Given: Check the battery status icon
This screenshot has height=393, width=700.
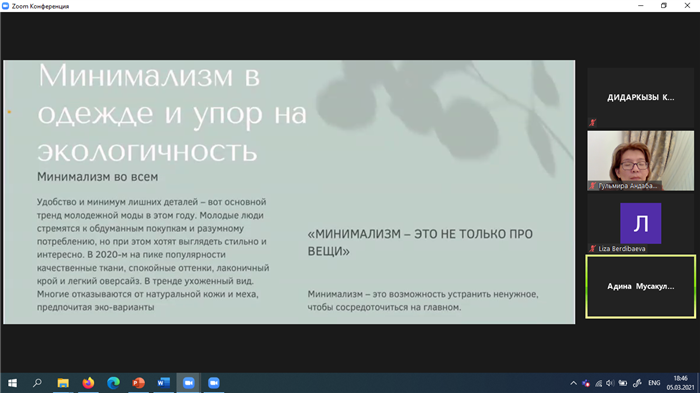Looking at the screenshot, I should coord(623,383).
